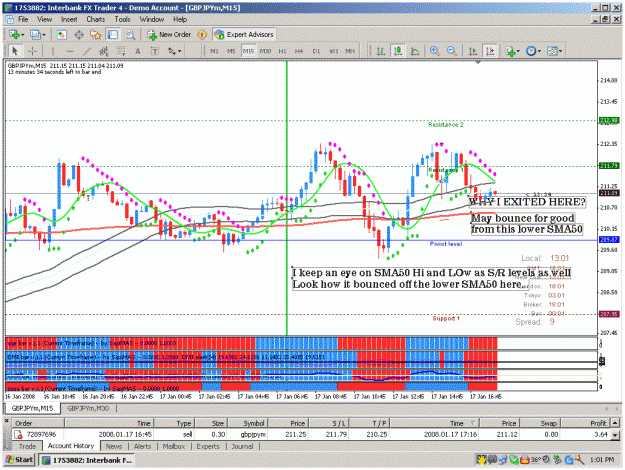625x470 pixels.
Task: Sort history by Profit column header
Action: click(585, 423)
